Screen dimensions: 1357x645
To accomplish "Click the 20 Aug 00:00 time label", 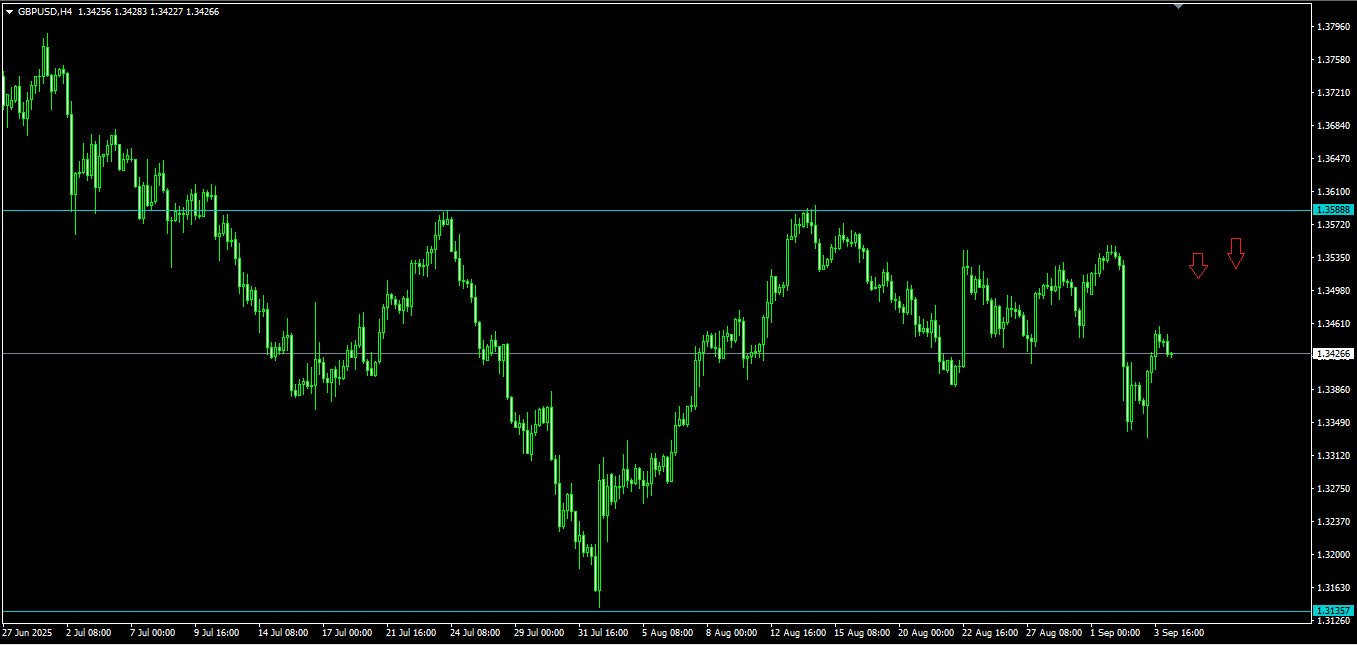I will [x=926, y=633].
